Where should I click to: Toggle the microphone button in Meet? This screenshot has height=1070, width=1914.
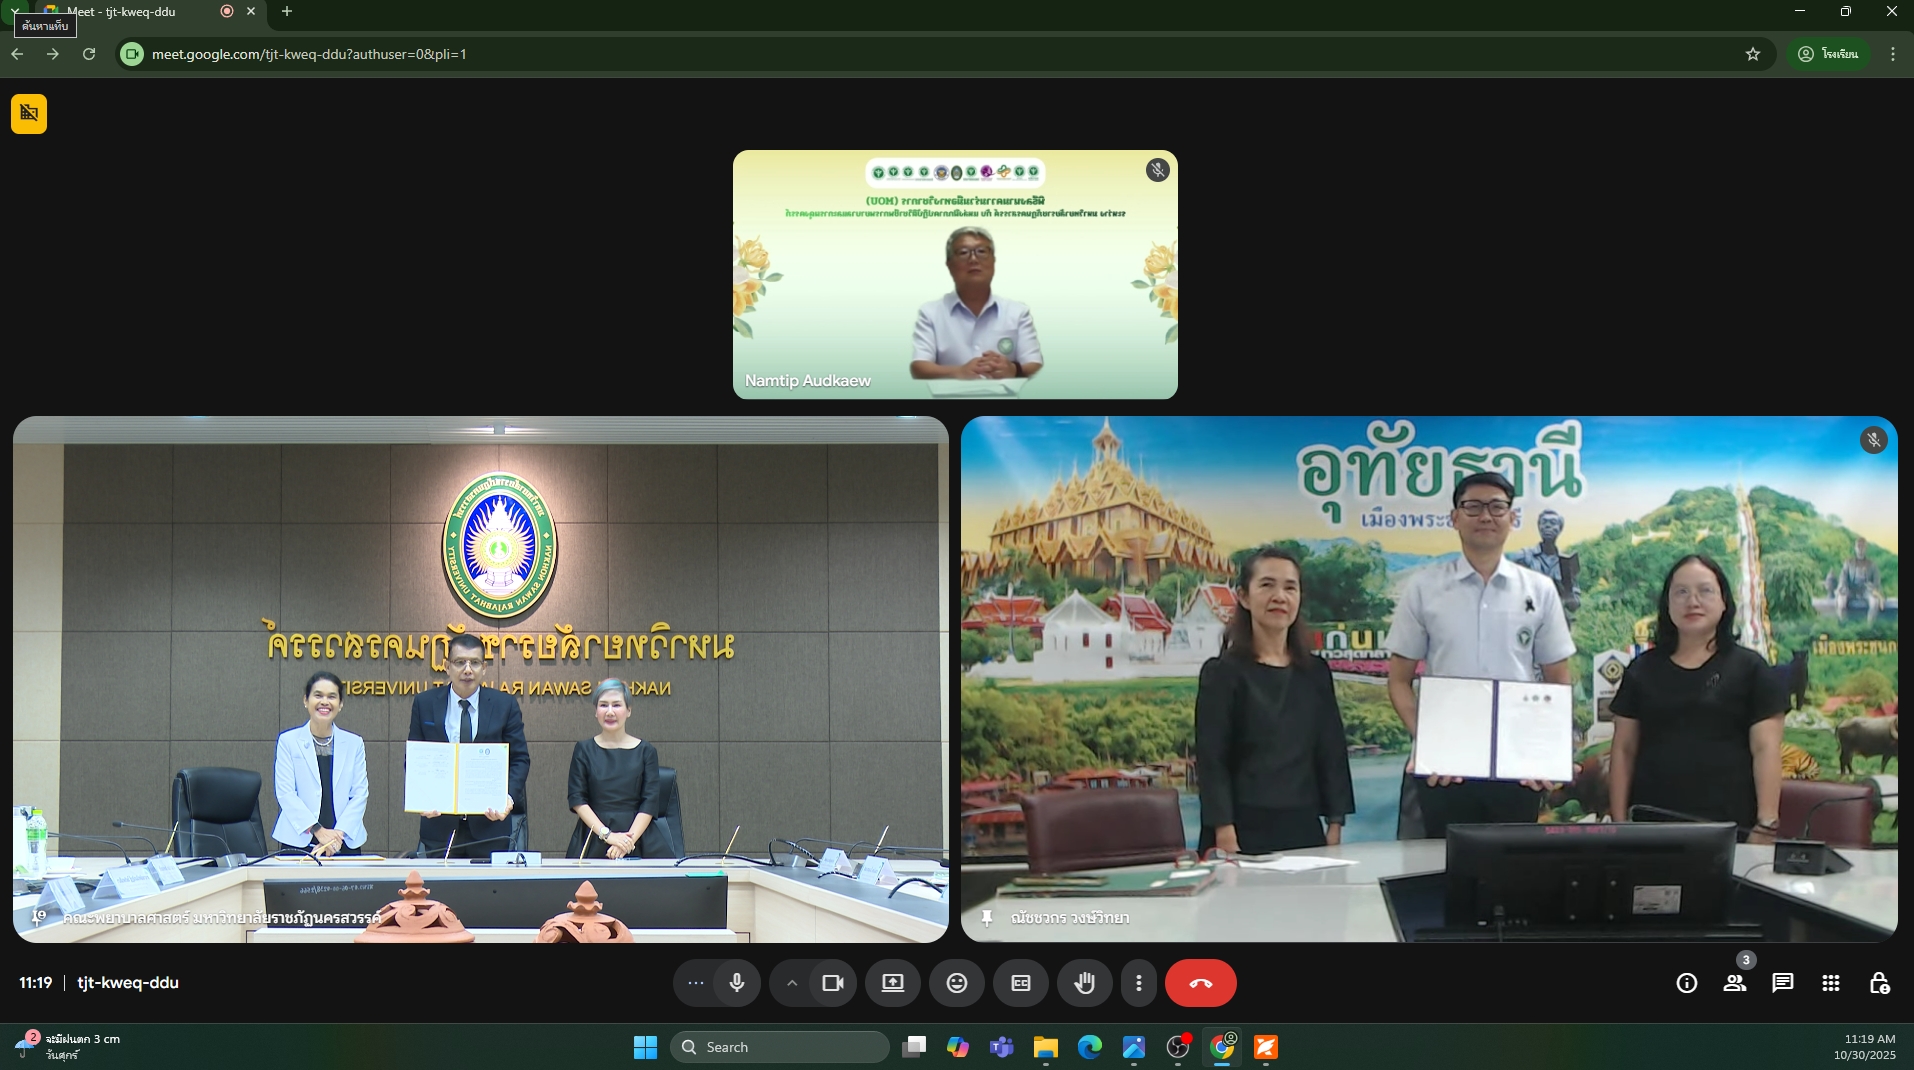[737, 983]
